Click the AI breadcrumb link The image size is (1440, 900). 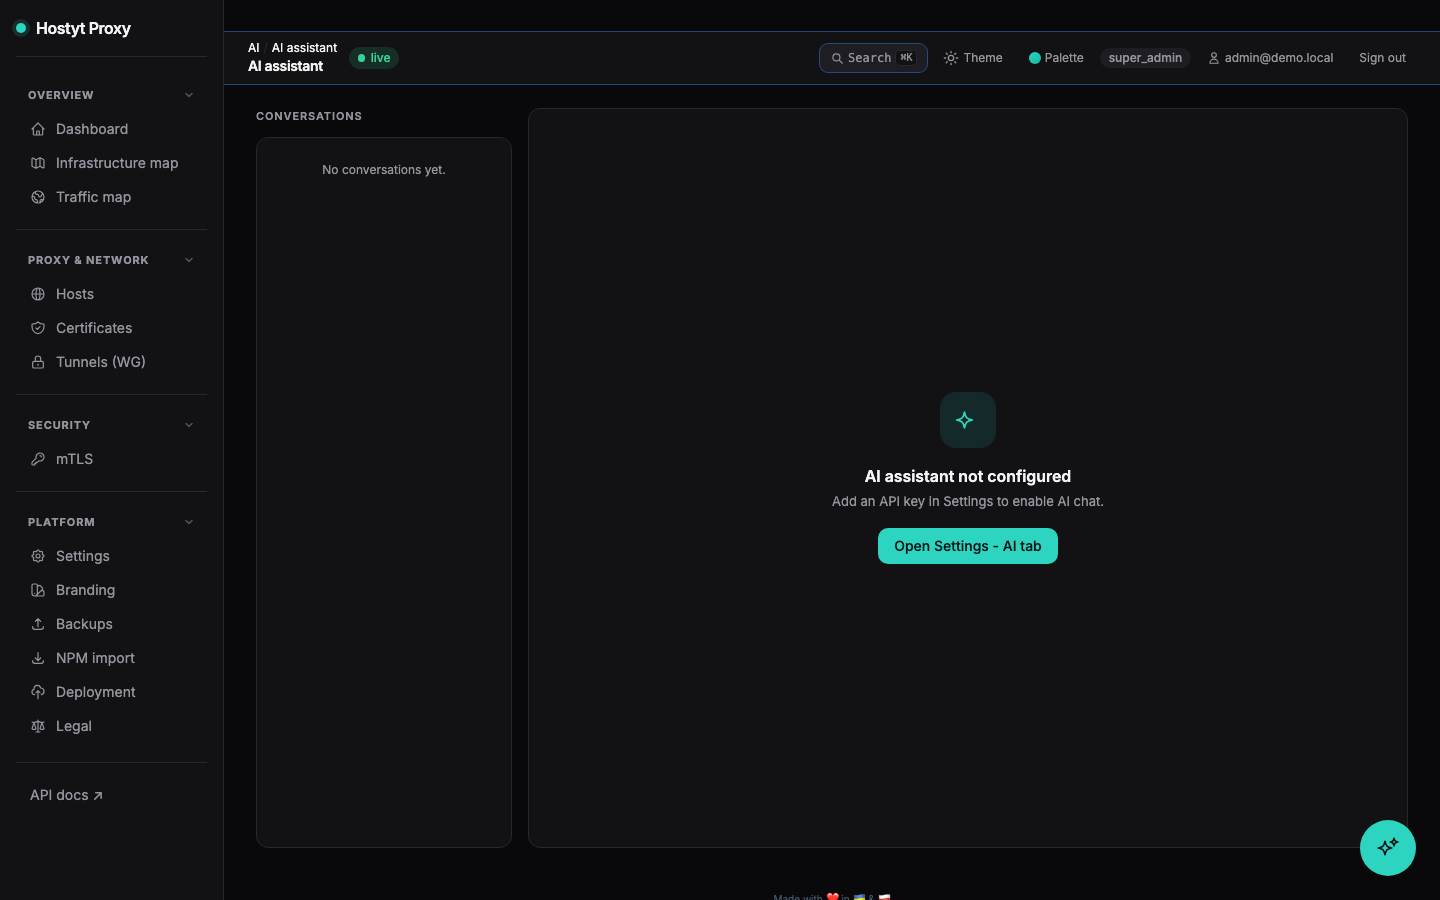254,48
